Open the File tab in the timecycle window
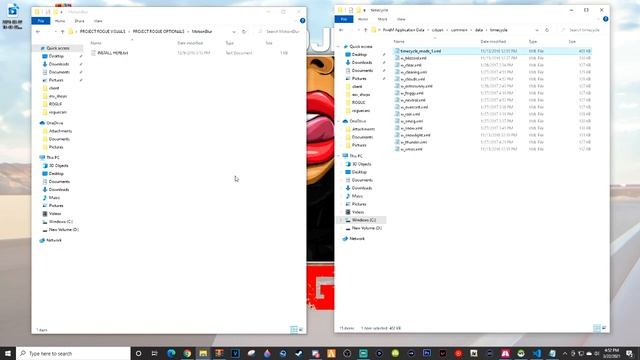Viewport: 640px width, 360px height. [344, 19]
